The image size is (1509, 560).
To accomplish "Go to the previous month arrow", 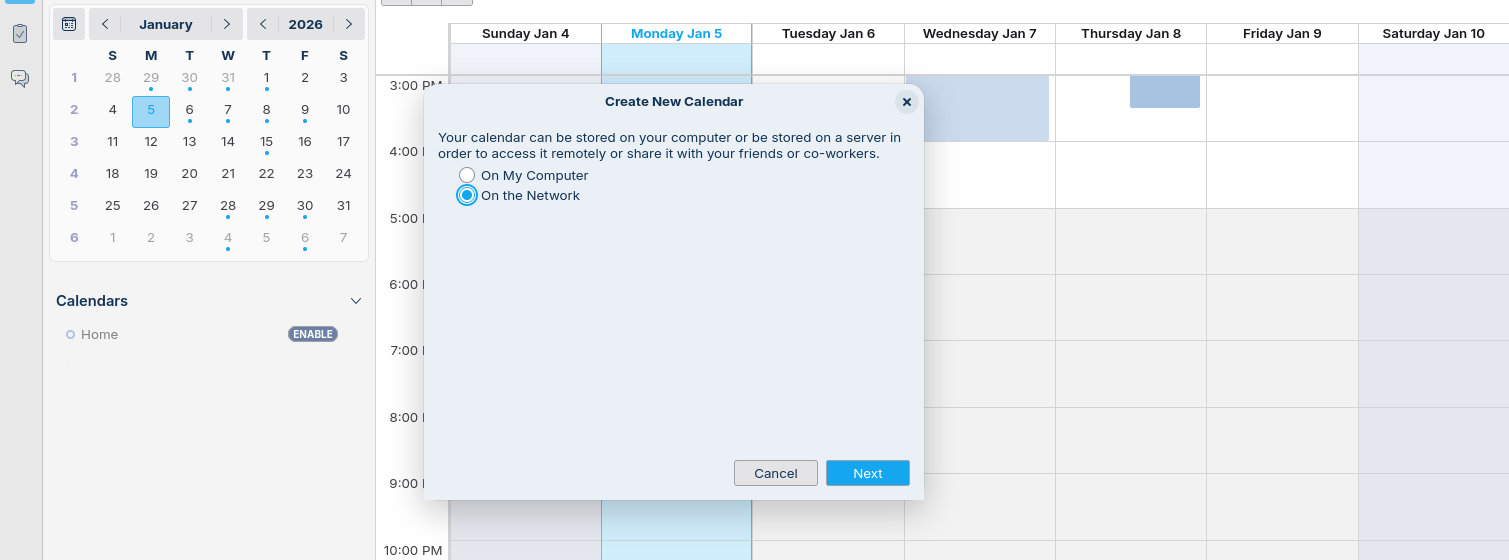I will (x=105, y=24).
